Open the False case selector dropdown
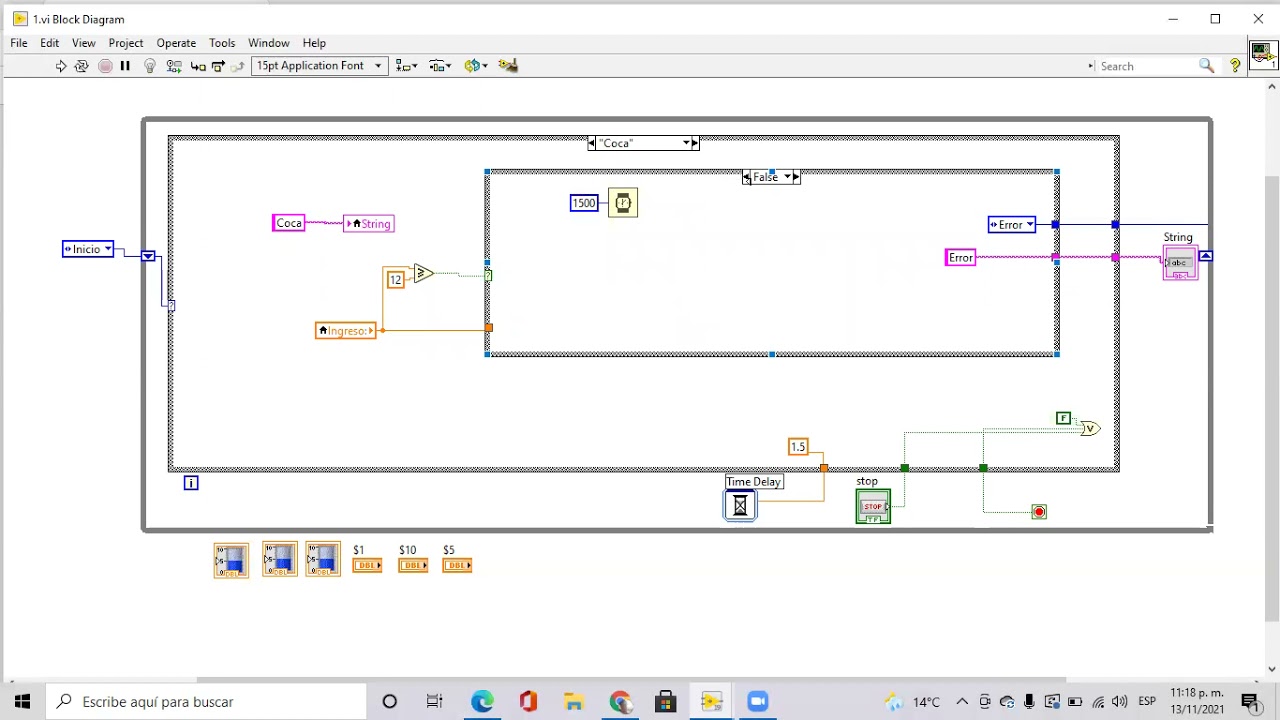The width and height of the screenshot is (1280, 720). tap(787, 177)
